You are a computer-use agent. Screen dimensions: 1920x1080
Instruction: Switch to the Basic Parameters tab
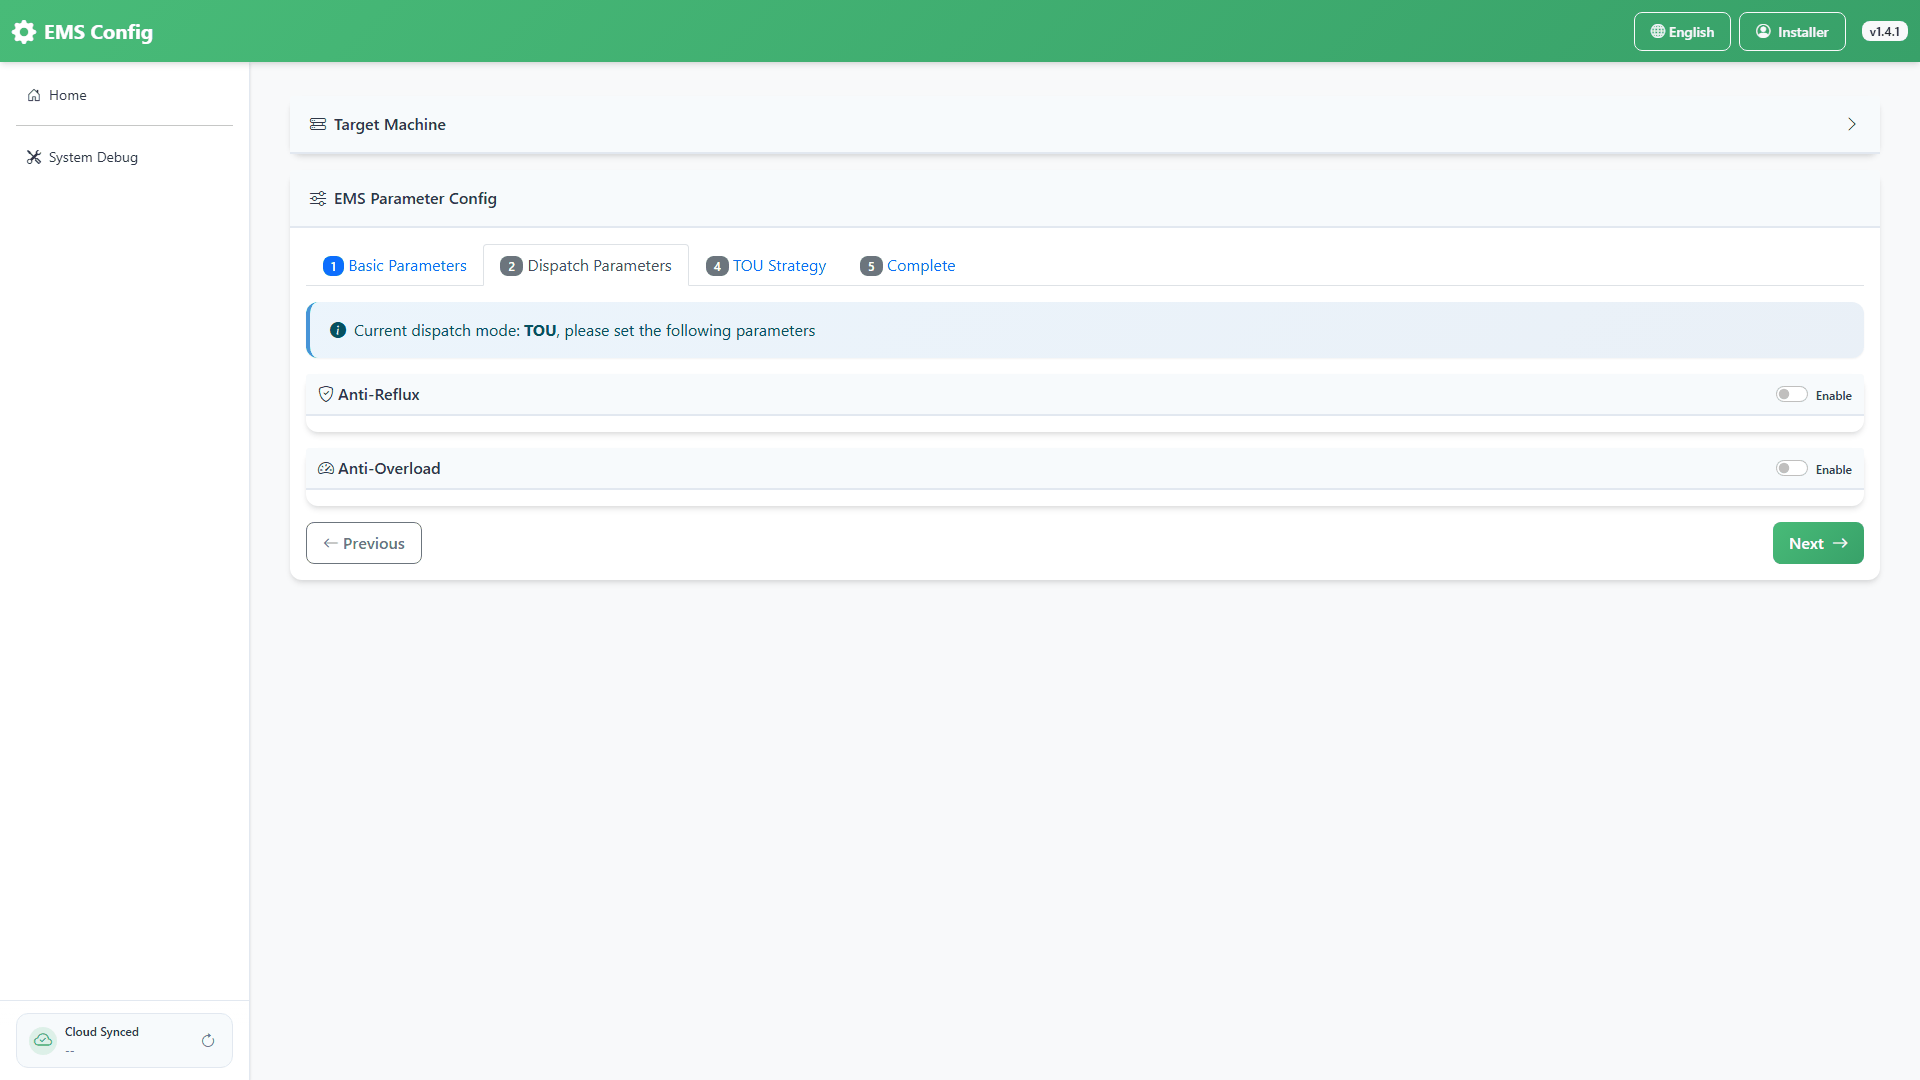(x=395, y=266)
